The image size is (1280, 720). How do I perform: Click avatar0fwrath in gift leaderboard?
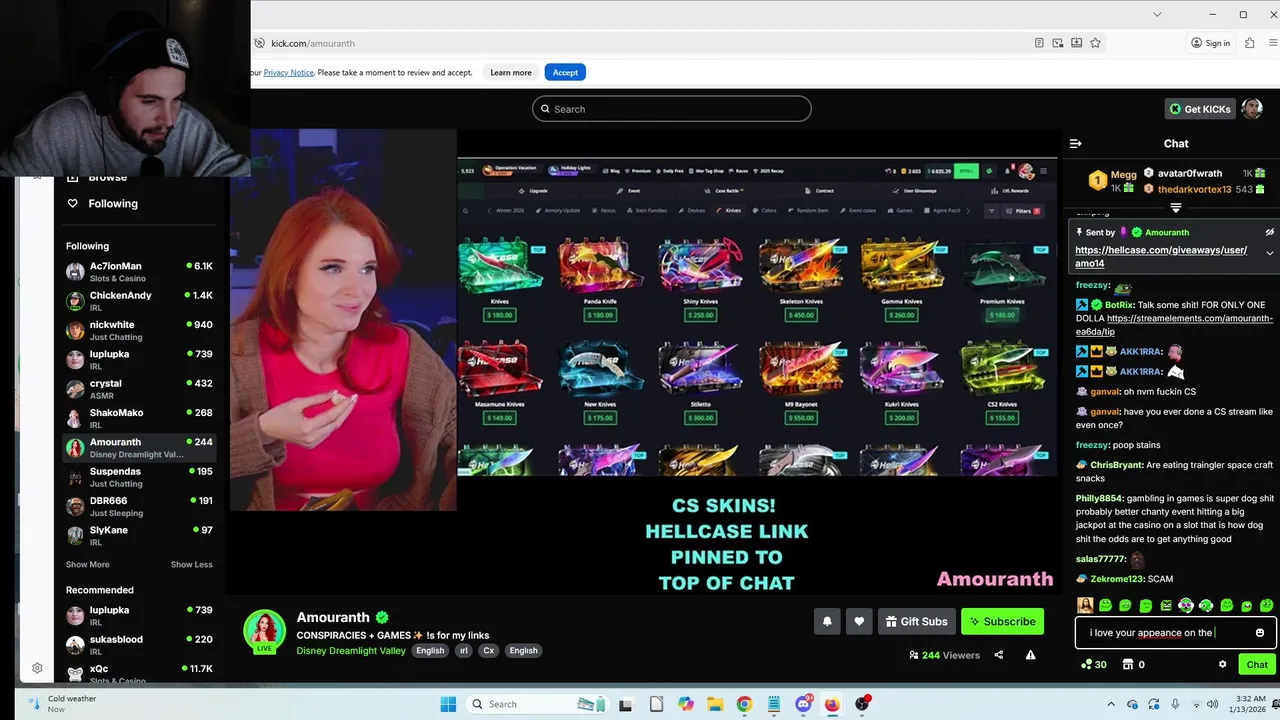[x=1190, y=173]
